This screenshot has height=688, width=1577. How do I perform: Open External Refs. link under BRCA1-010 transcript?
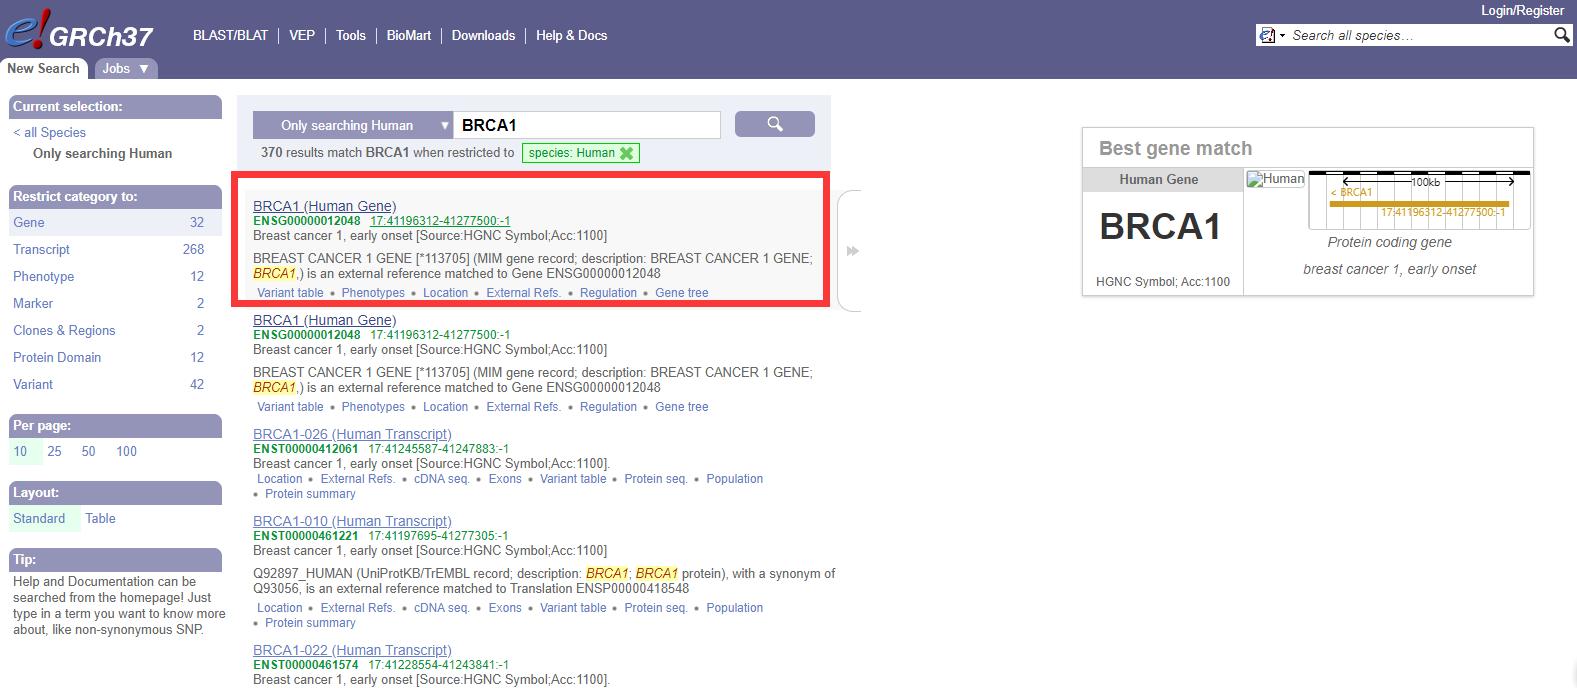click(358, 608)
